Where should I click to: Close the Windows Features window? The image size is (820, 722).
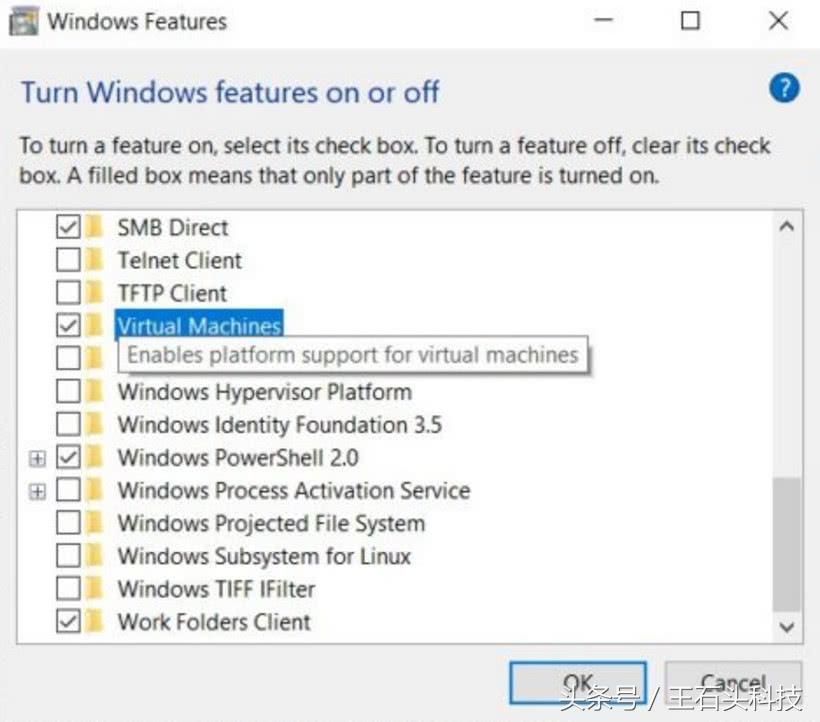tap(778, 21)
